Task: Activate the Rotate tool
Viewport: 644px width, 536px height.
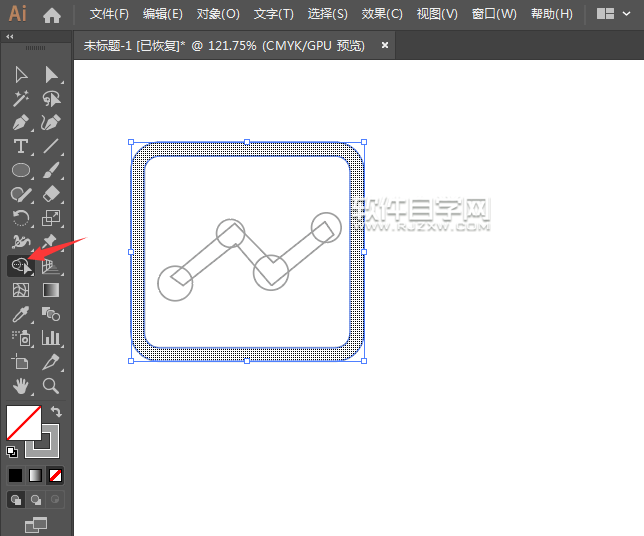Action: (21, 218)
